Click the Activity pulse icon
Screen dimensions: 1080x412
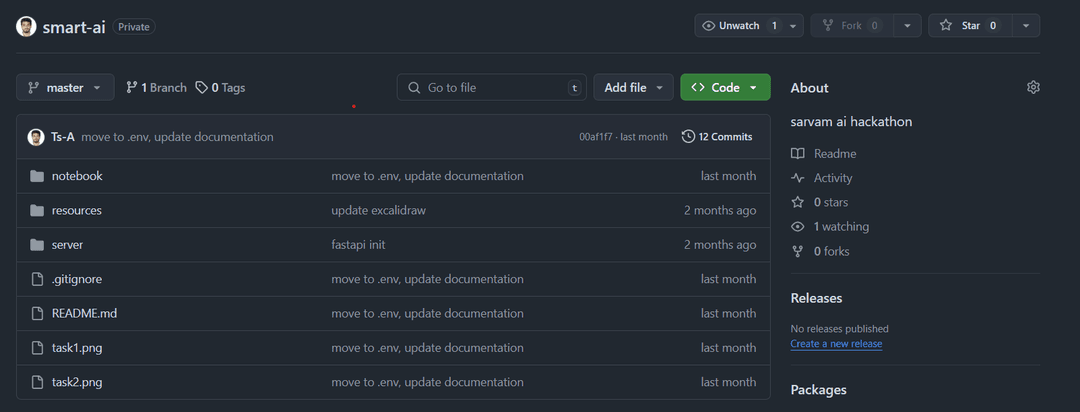(797, 178)
